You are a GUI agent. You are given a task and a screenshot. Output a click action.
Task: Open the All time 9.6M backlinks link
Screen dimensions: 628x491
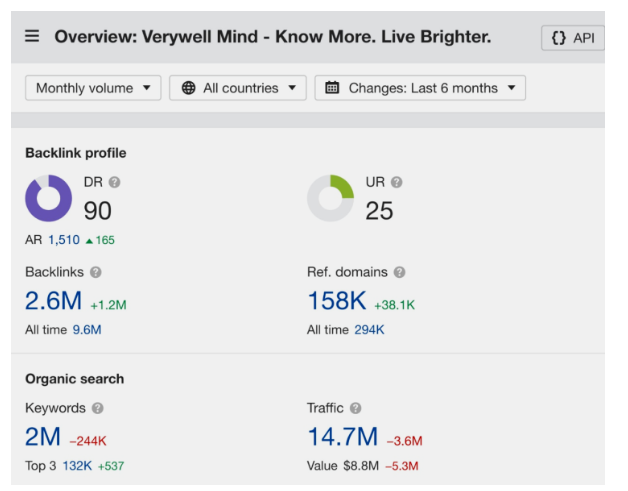tap(87, 330)
